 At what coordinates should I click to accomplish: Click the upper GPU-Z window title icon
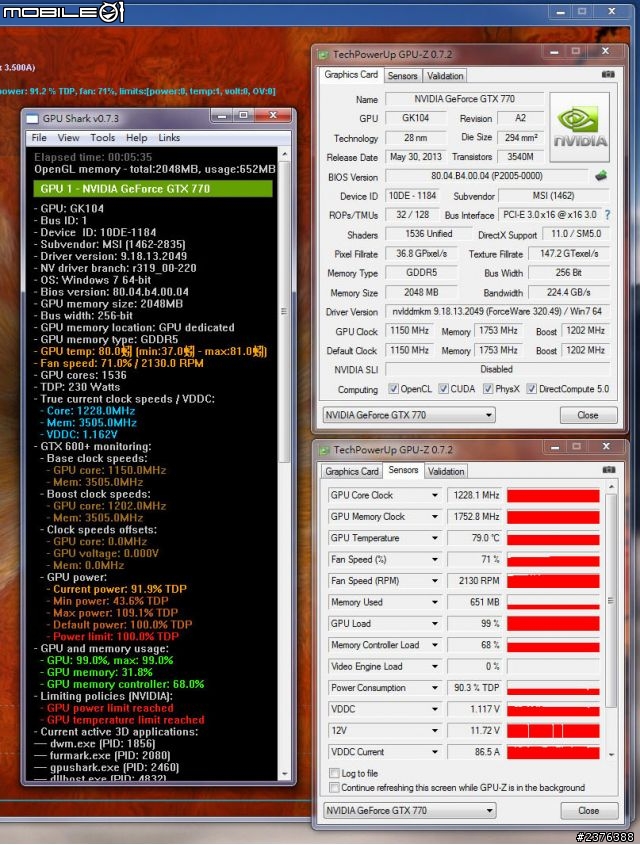click(x=323, y=54)
